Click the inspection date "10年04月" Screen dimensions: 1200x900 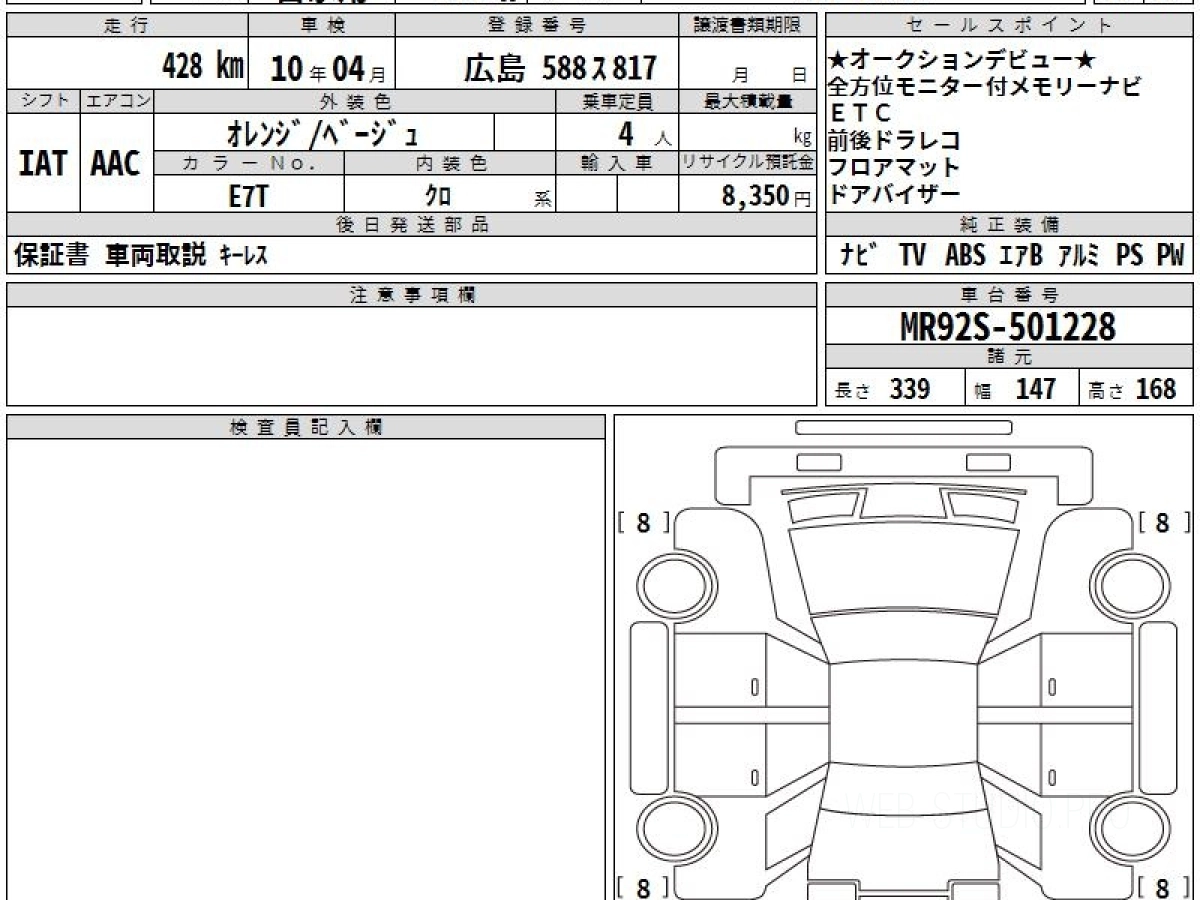[x=327, y=69]
